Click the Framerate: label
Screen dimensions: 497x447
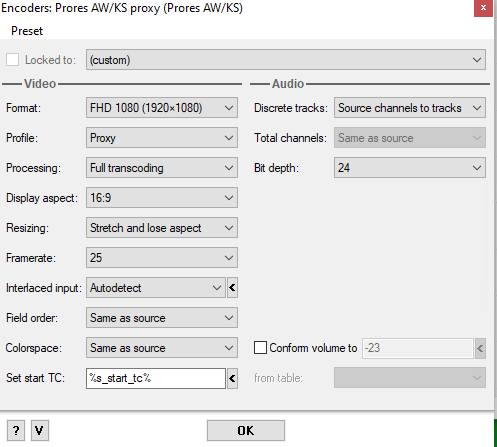click(31, 258)
